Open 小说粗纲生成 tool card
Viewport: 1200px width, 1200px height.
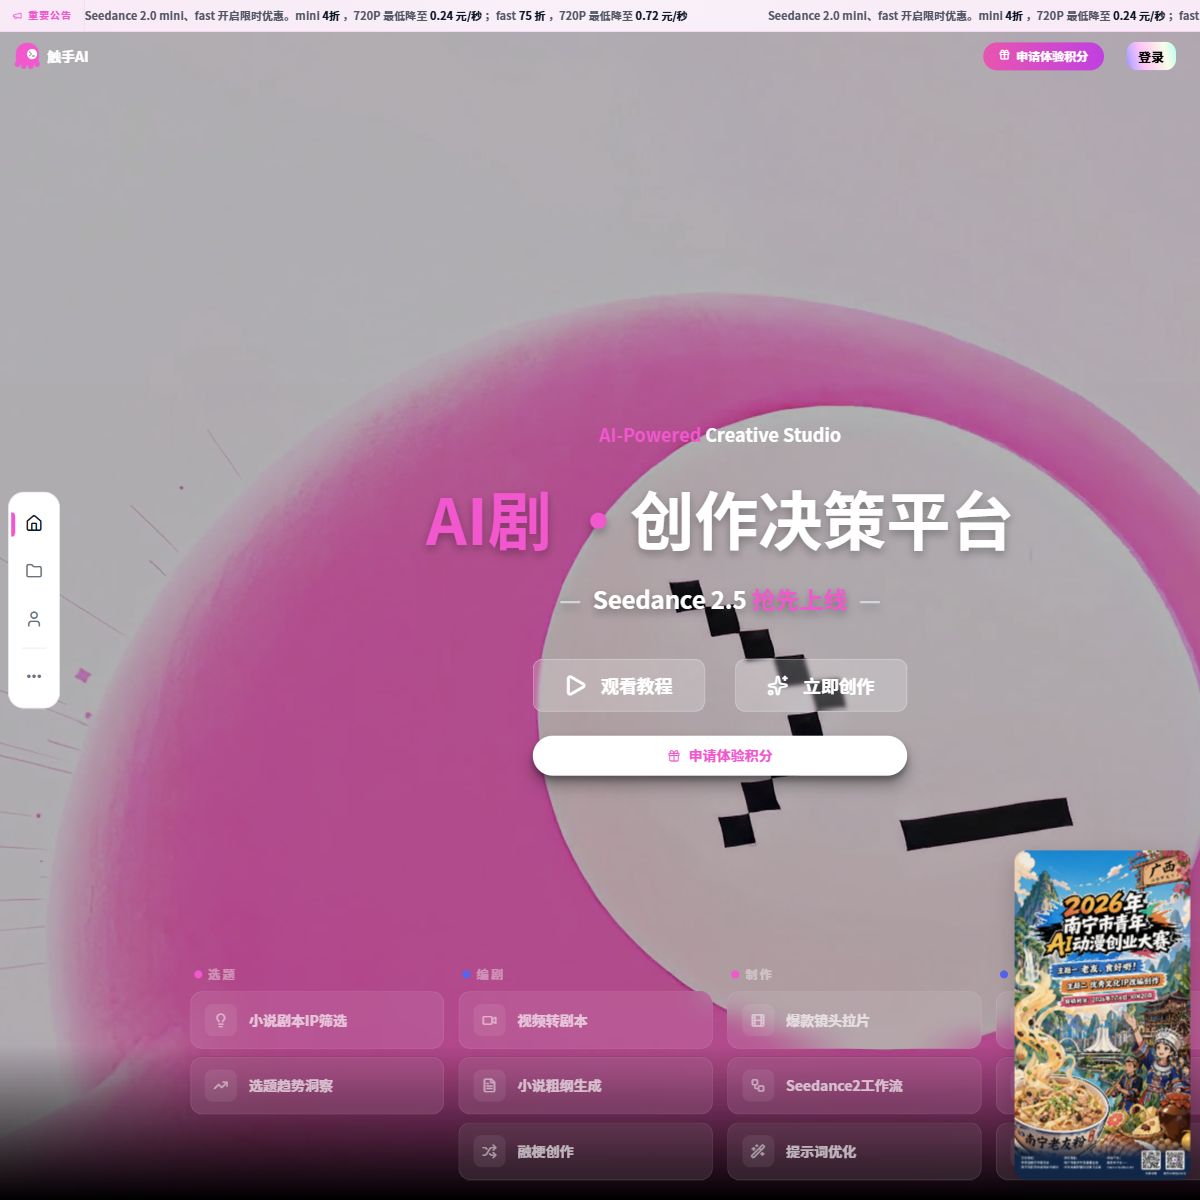click(x=586, y=1086)
